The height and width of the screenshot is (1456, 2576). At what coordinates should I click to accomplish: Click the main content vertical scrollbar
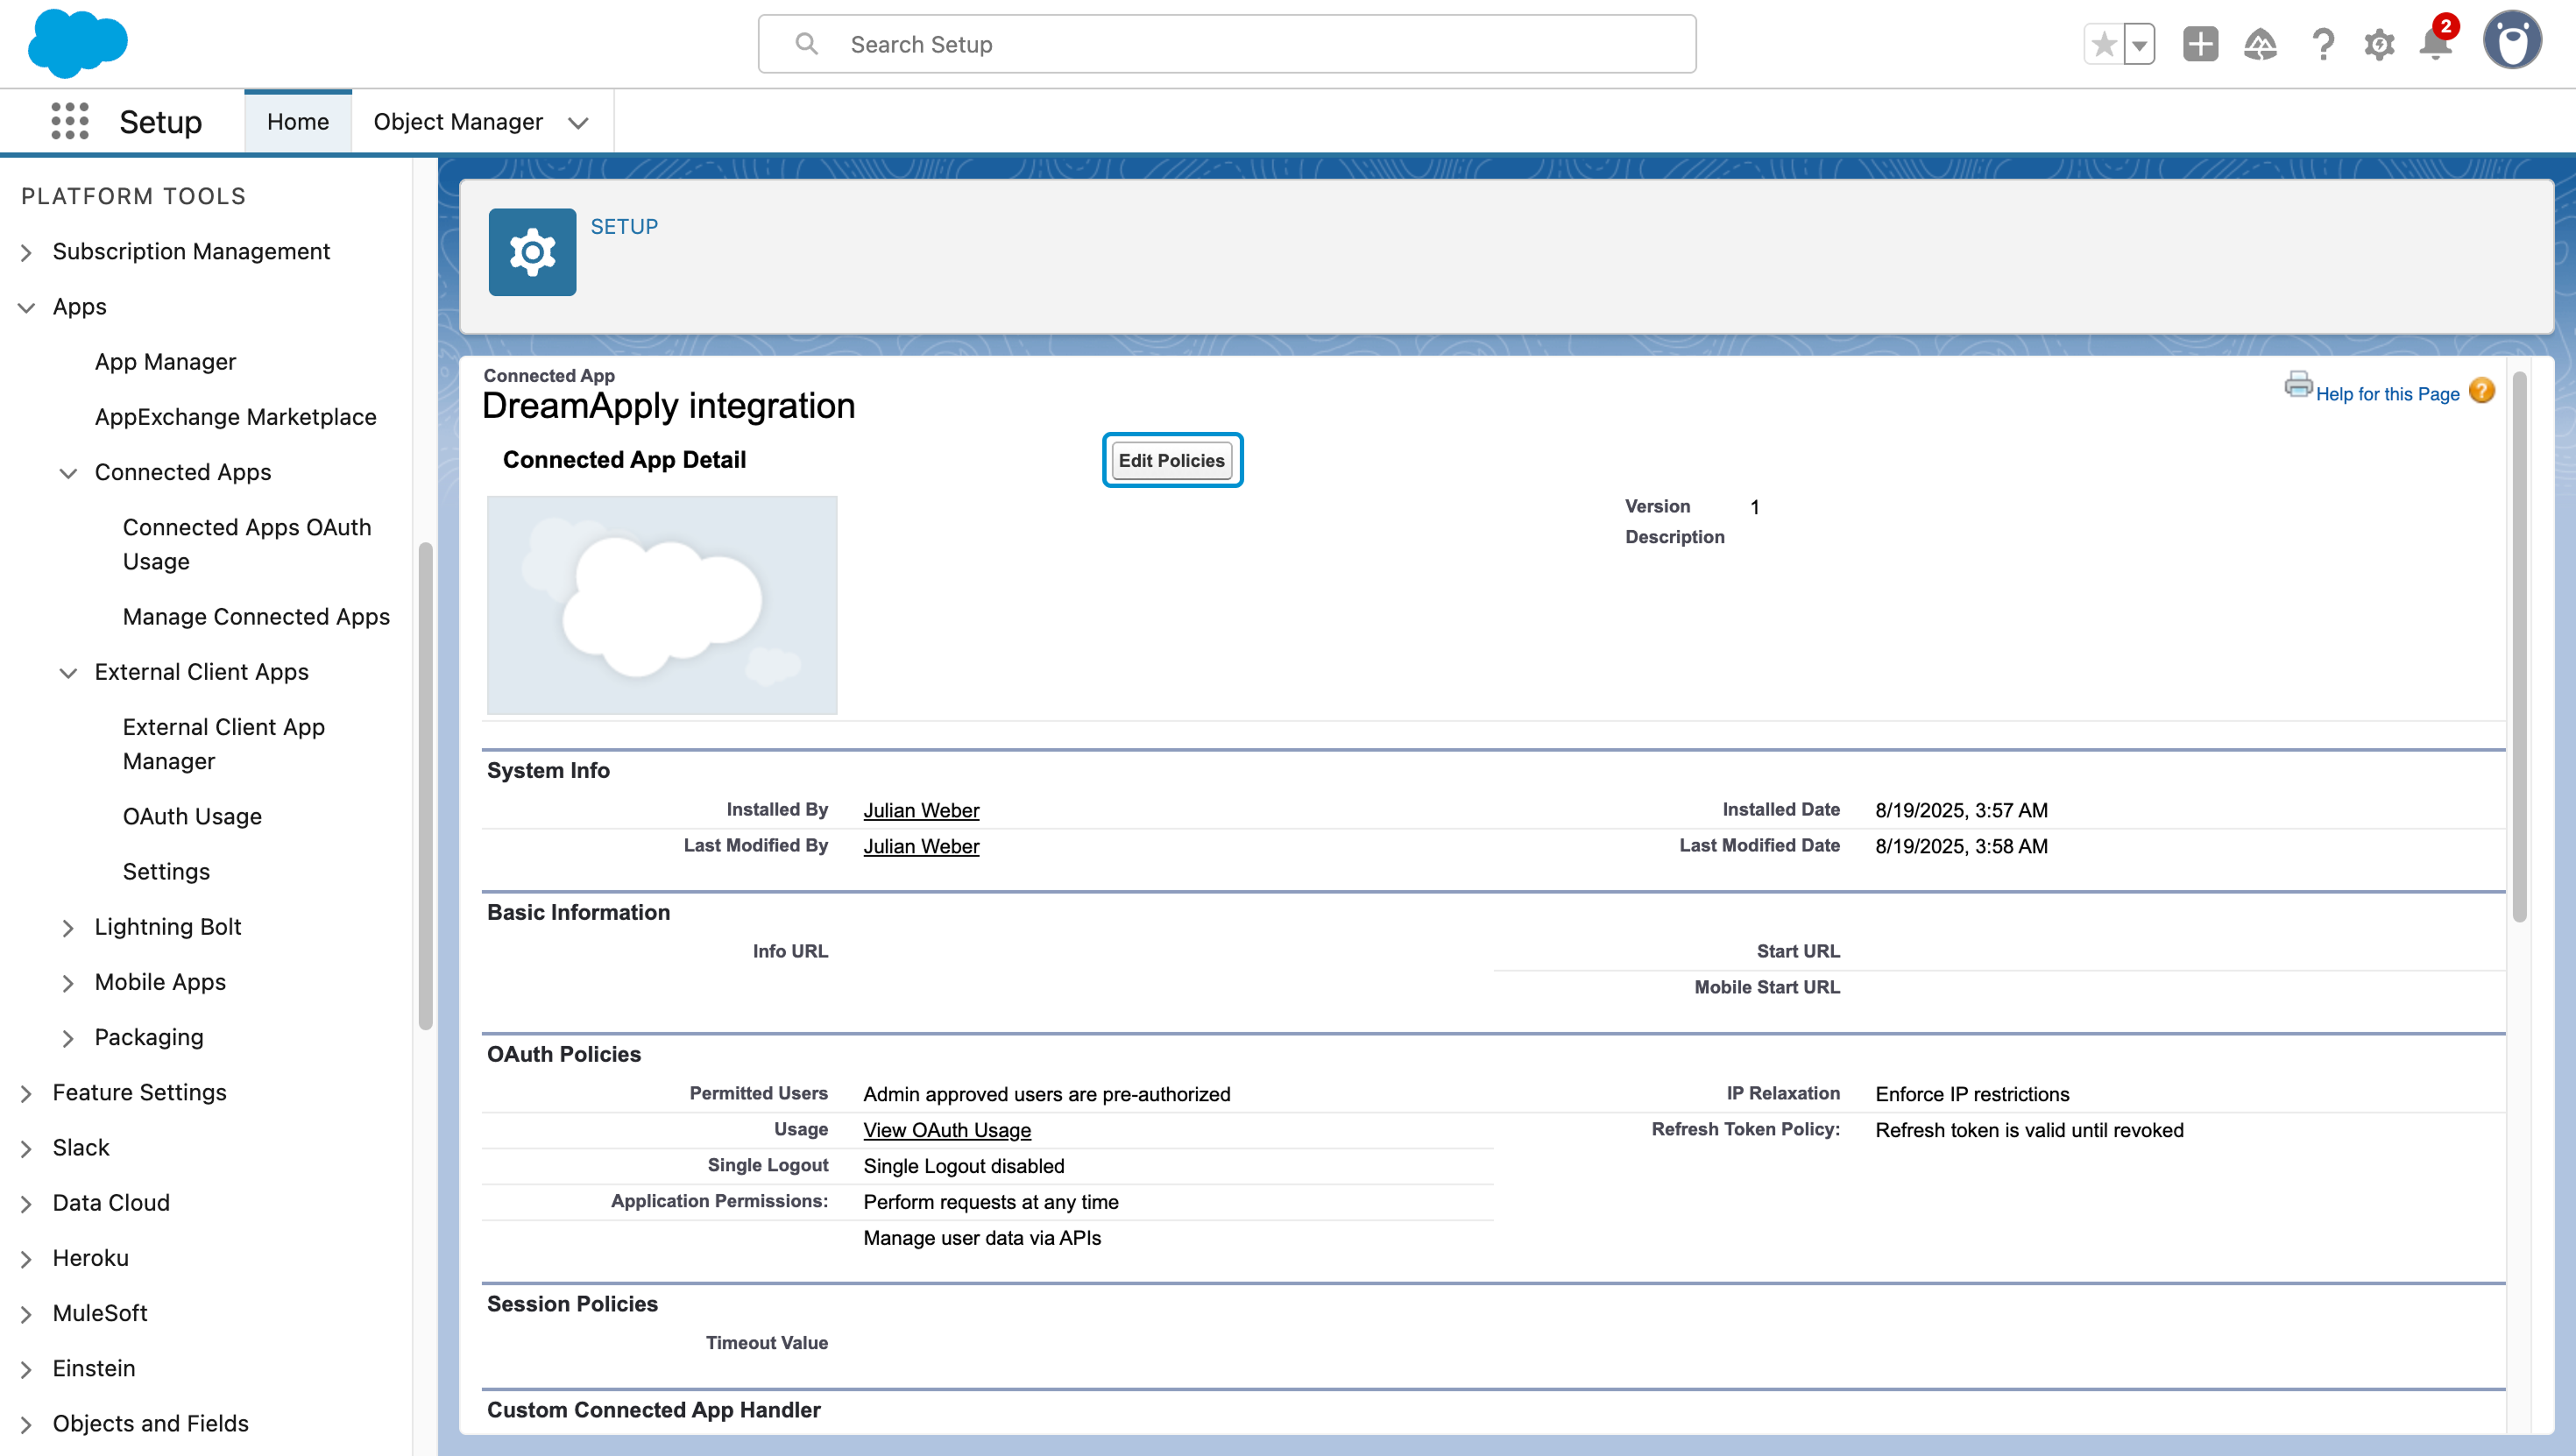coord(2519,646)
